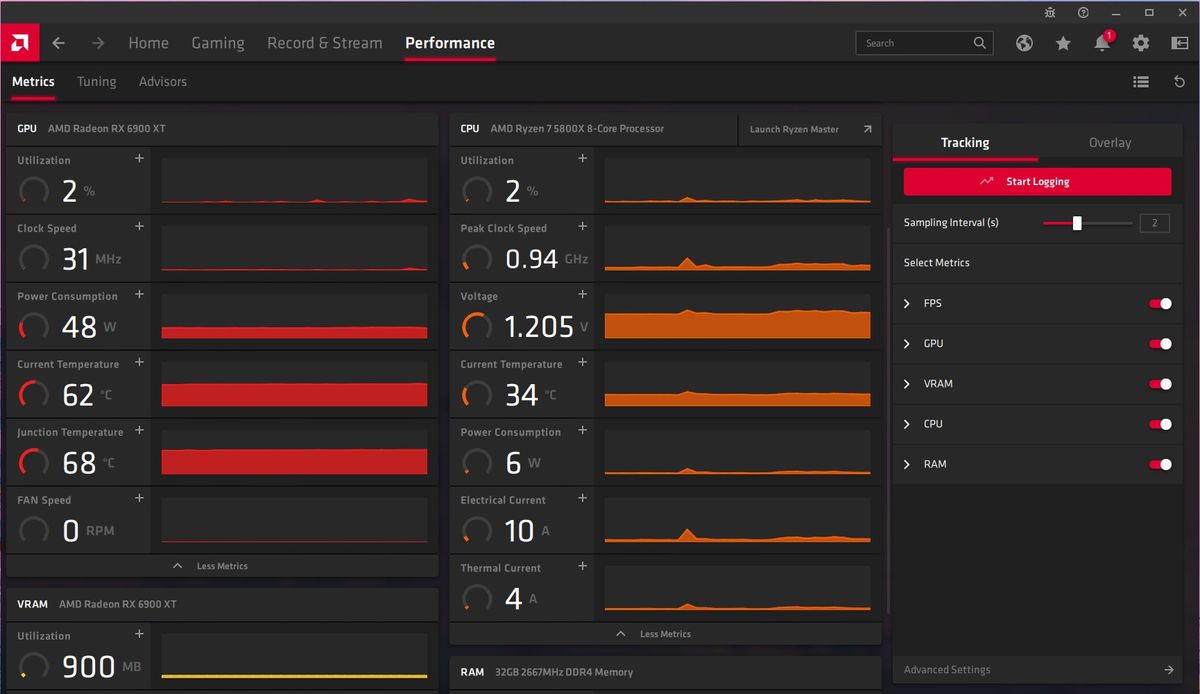Disable the RAM tracking toggle
Screen dimensions: 1200x694
point(1161,463)
